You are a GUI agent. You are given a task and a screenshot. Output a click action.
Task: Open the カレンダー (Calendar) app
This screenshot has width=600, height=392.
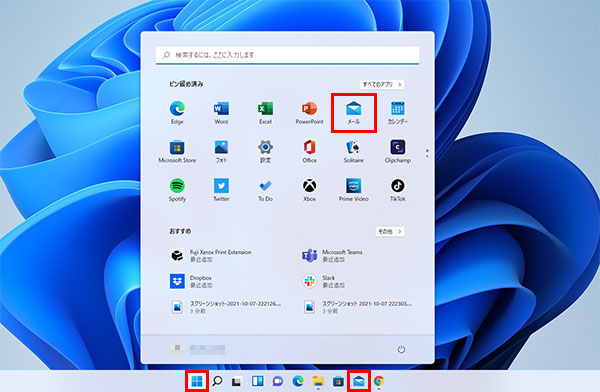pos(398,113)
